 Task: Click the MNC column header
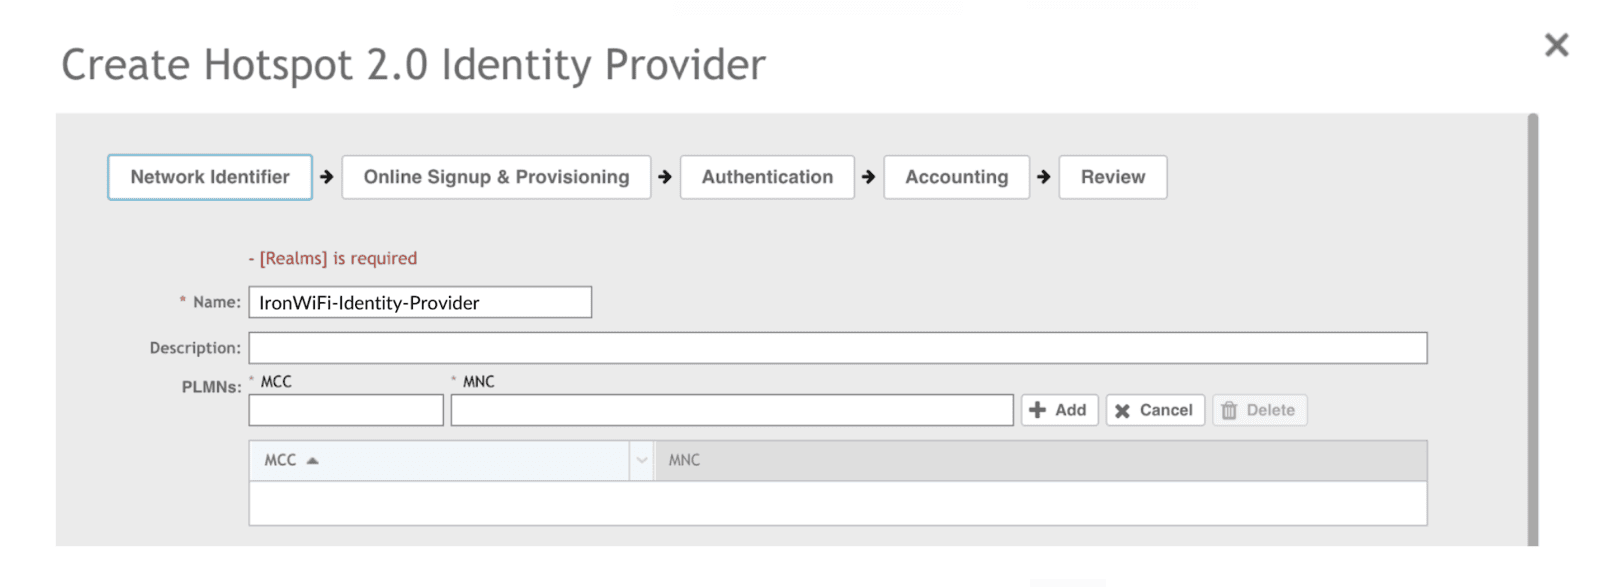1040,460
